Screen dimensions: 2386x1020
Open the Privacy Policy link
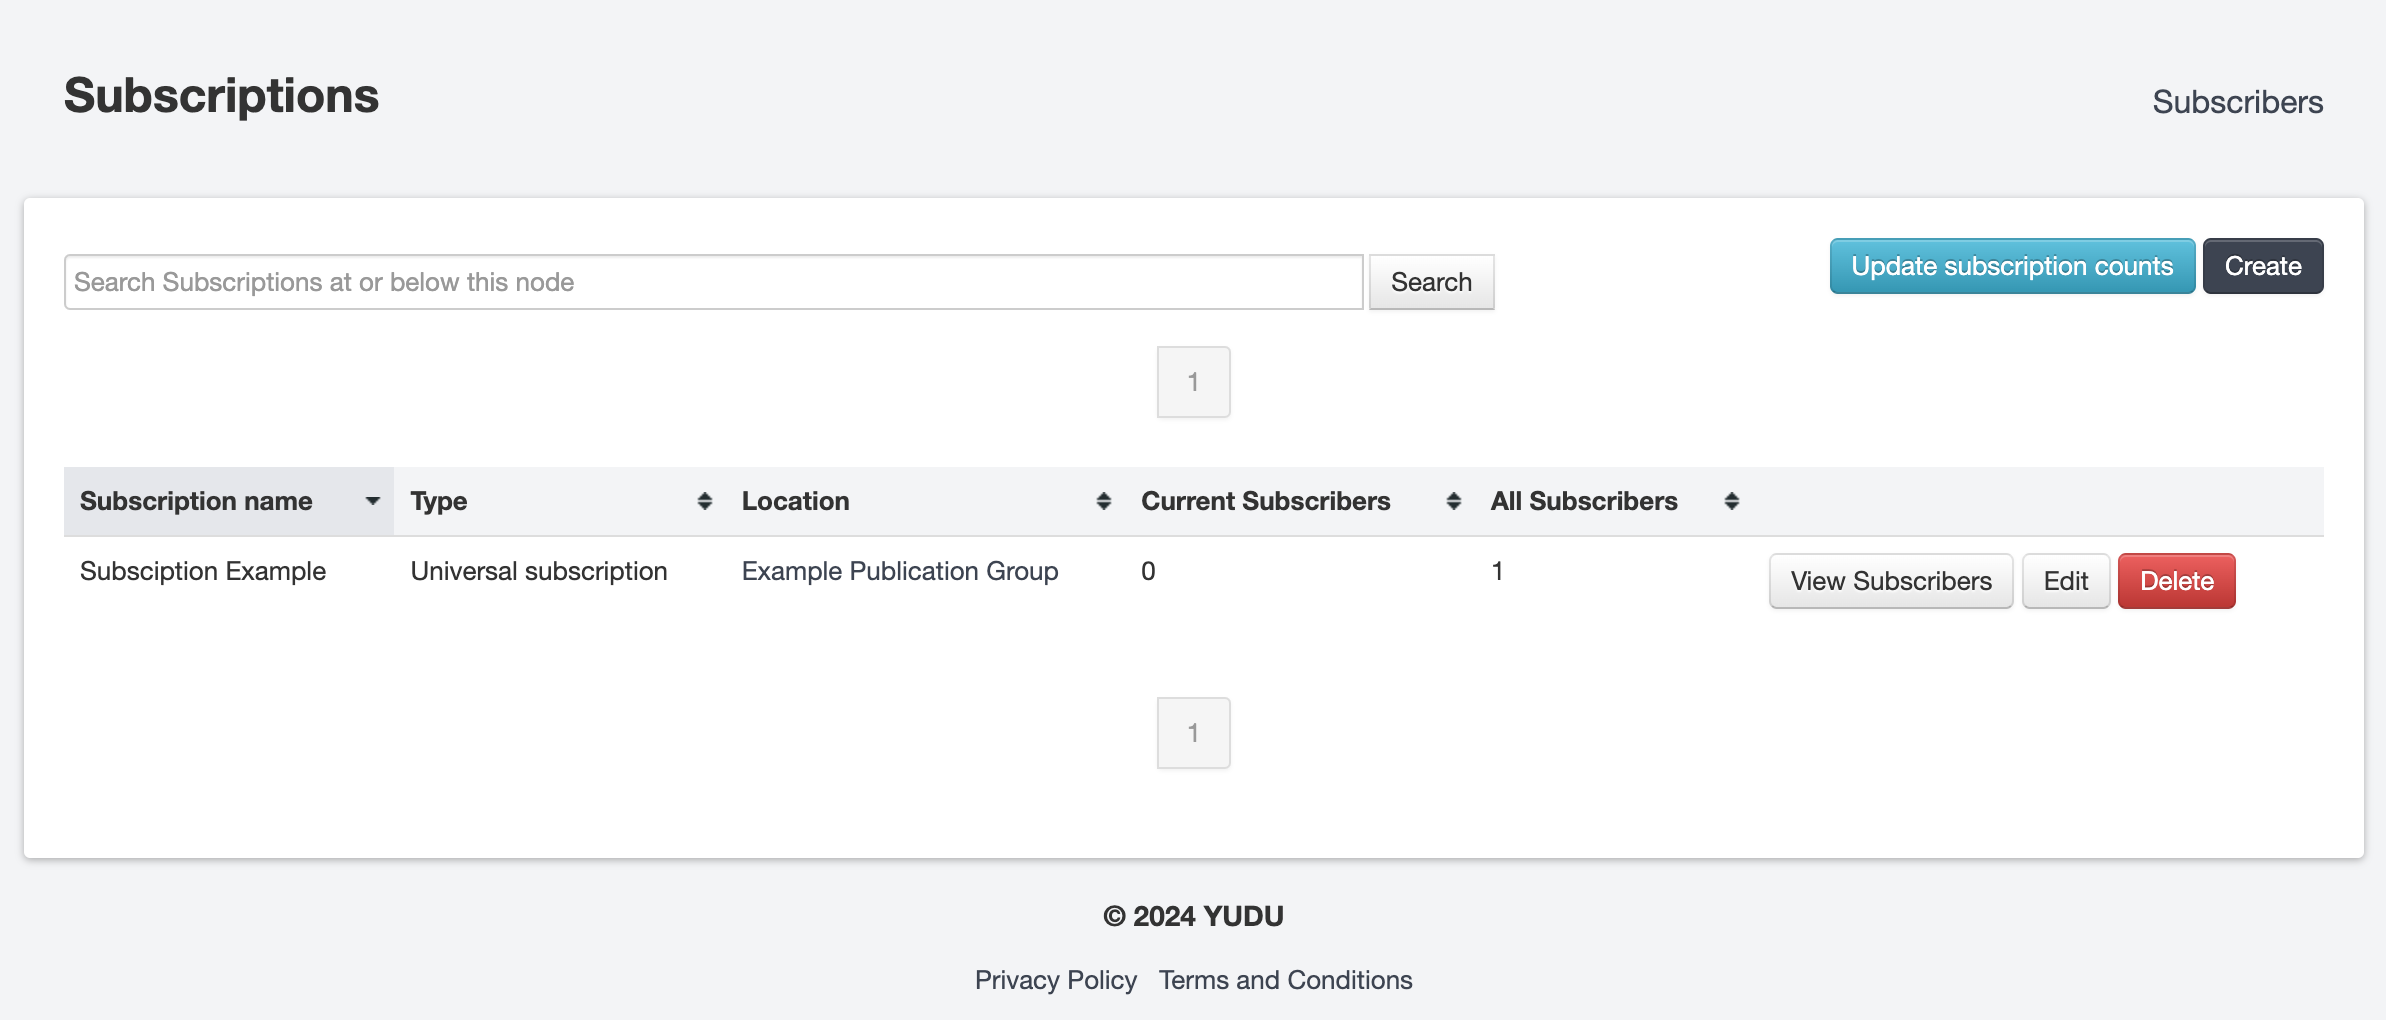pos(1056,980)
